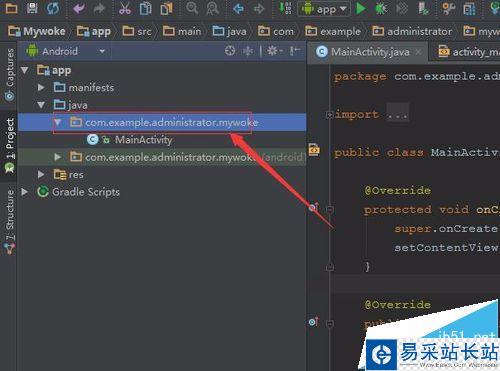The width and height of the screenshot is (500, 371).
Task: Click related XML file gutter icon
Action: 314,149
